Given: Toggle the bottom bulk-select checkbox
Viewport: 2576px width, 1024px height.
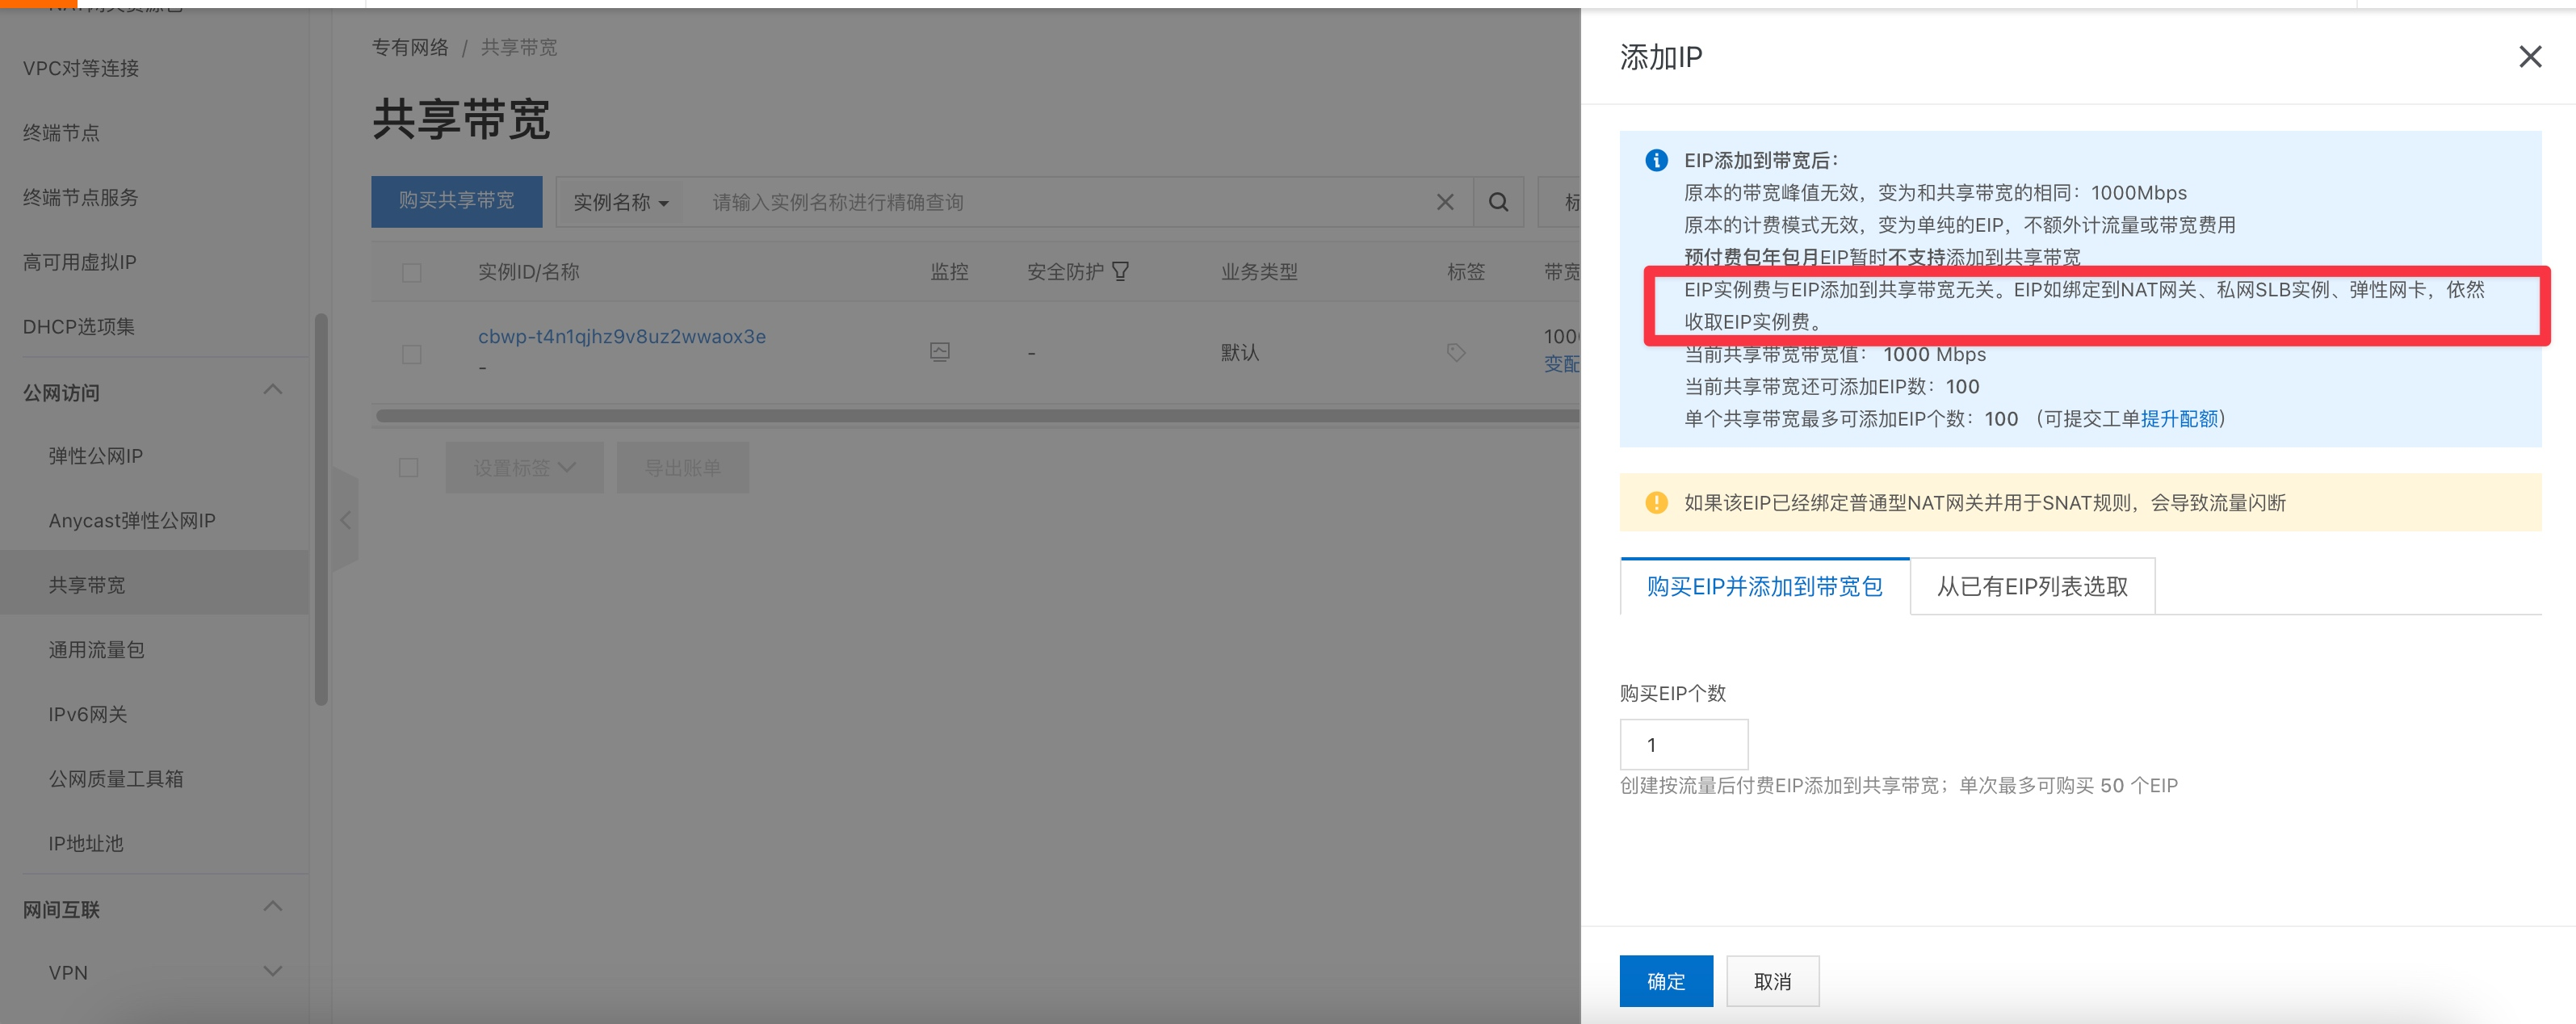Looking at the screenshot, I should point(408,467).
